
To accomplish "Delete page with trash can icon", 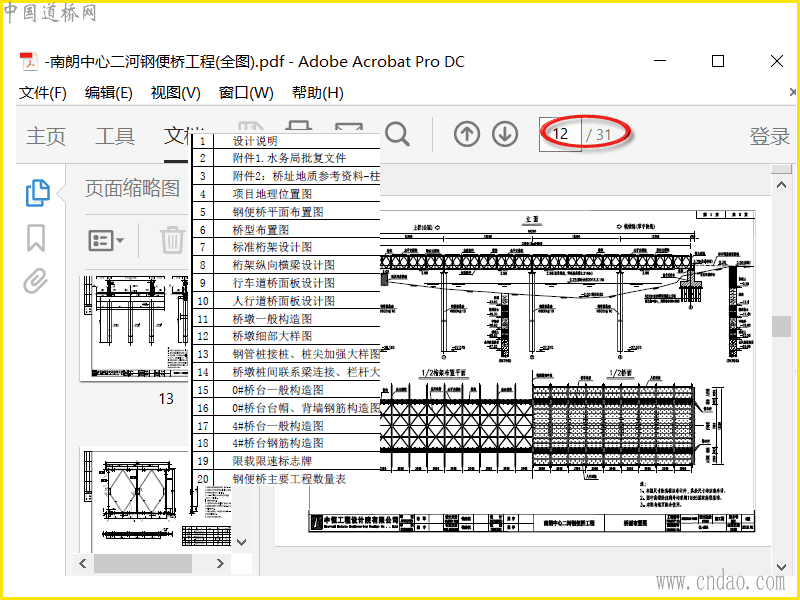I will click(x=172, y=240).
